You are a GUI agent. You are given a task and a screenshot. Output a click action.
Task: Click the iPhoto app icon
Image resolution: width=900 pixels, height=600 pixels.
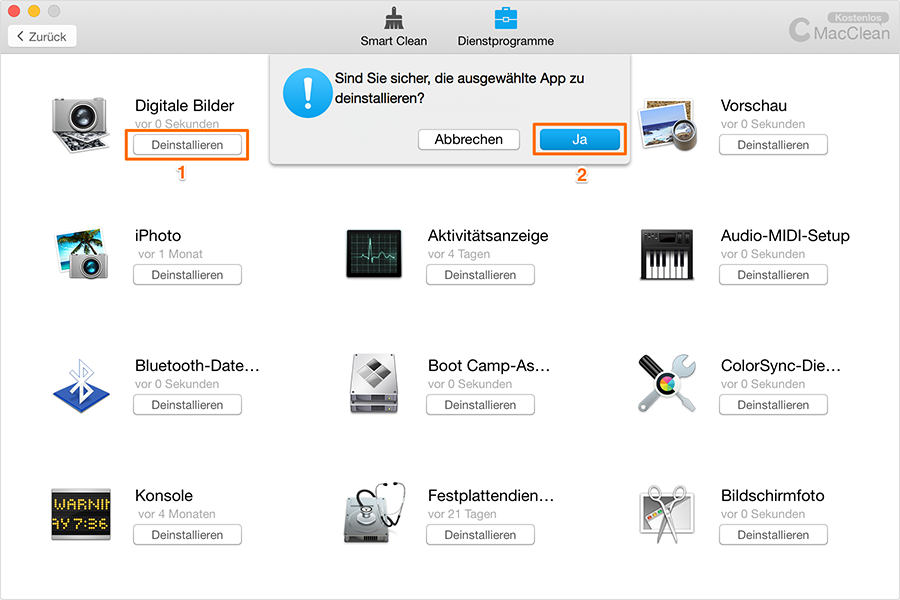[x=81, y=254]
